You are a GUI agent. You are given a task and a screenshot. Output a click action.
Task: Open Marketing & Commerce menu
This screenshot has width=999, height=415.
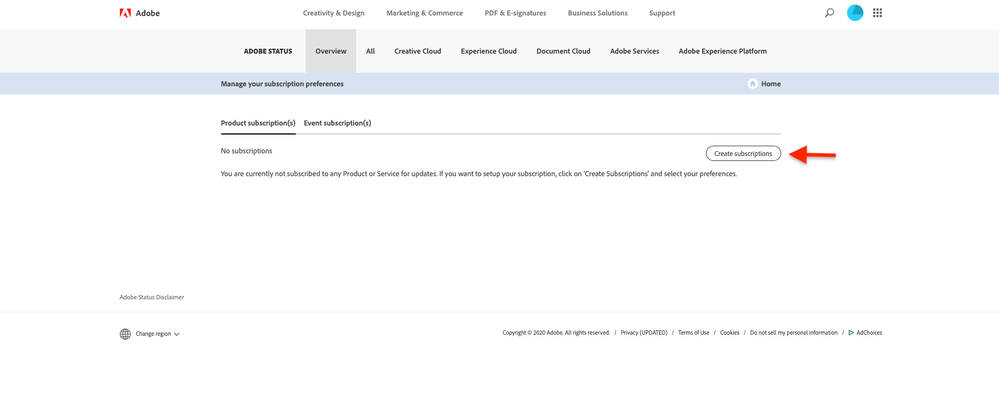[x=424, y=13]
